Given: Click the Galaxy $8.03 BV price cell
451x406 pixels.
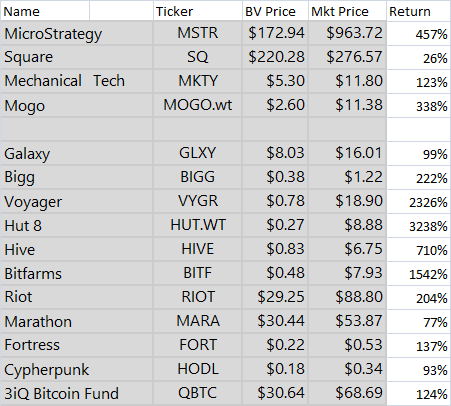Looking at the screenshot, I should click(275, 153).
